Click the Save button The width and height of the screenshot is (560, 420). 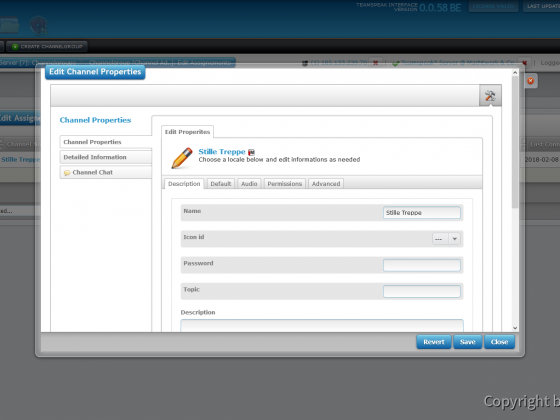point(468,342)
